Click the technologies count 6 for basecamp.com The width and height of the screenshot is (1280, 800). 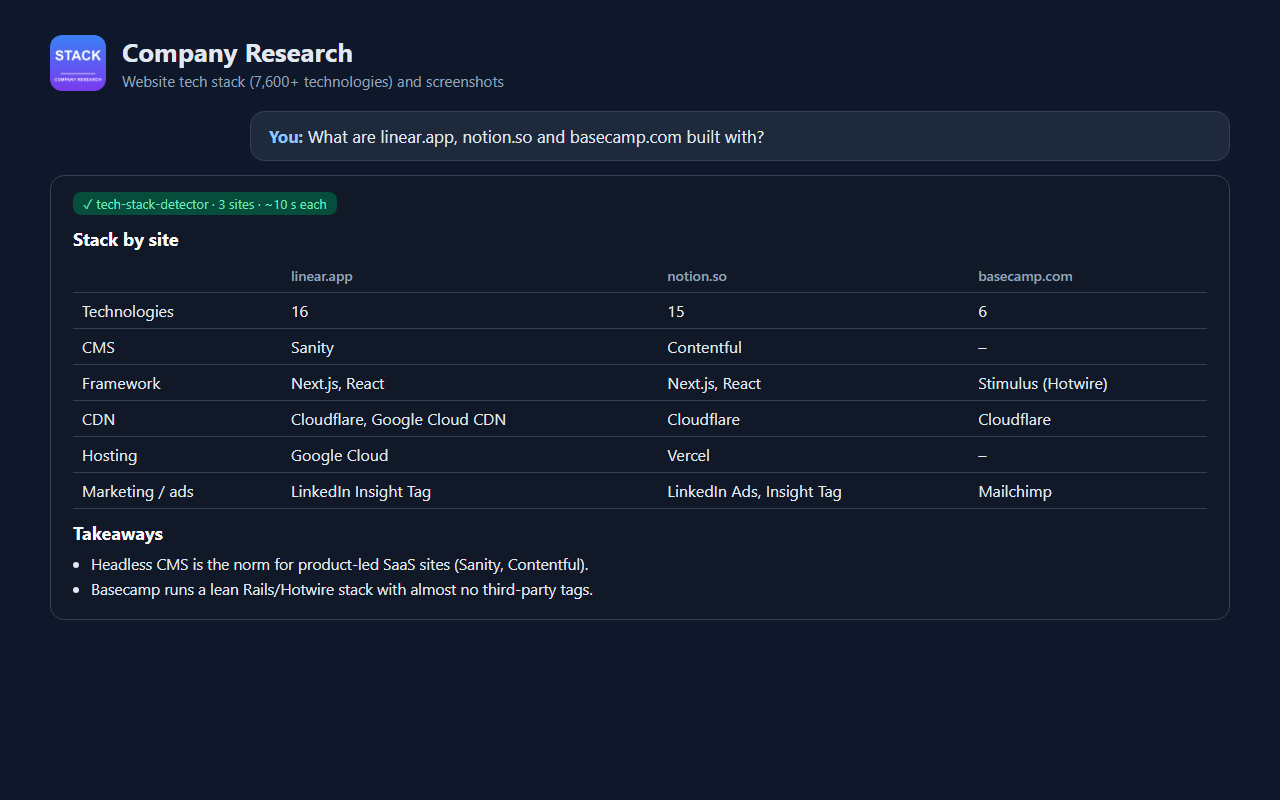[x=982, y=311]
